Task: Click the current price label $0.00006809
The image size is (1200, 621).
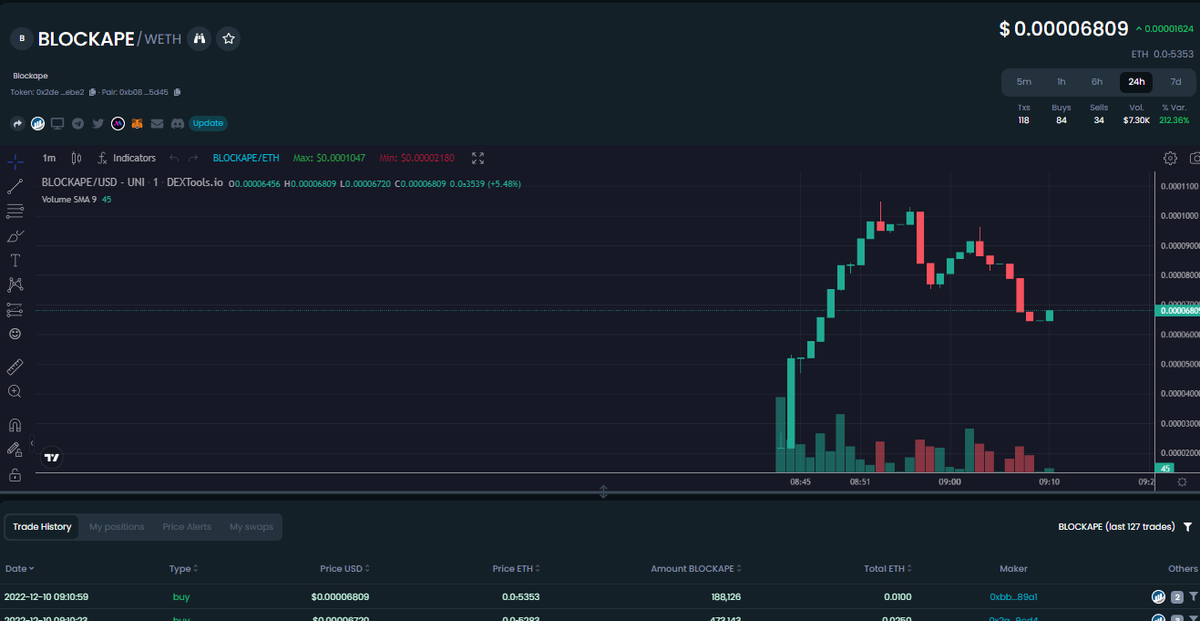Action: [x=1064, y=29]
